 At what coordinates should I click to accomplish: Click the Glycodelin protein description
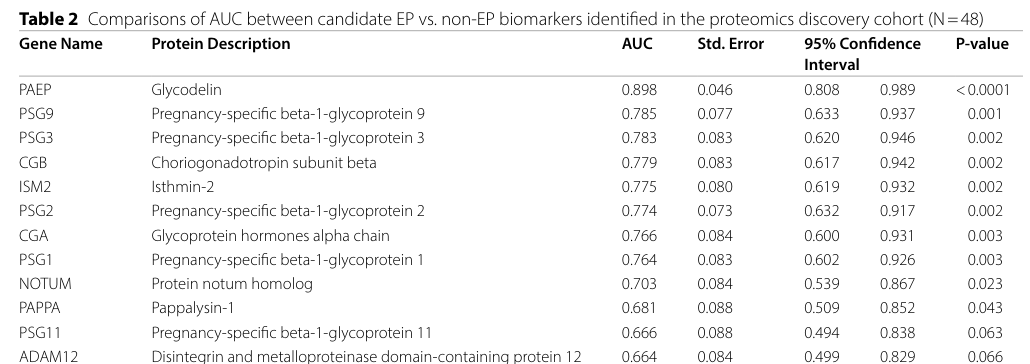point(187,89)
